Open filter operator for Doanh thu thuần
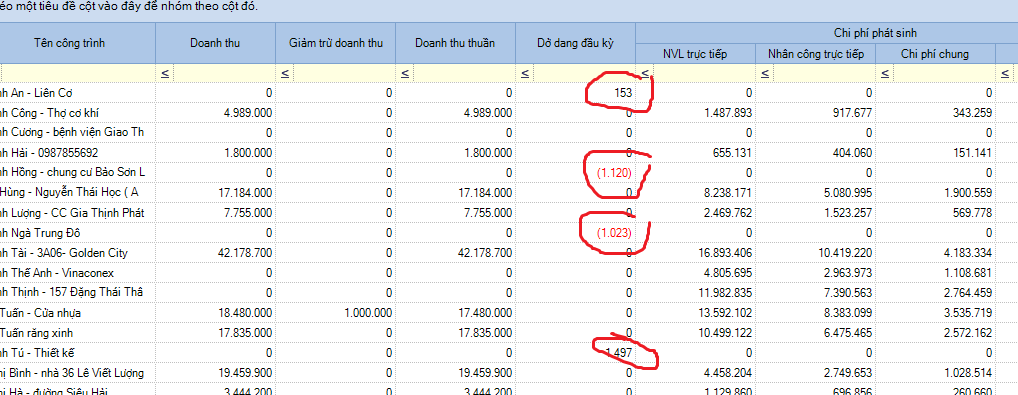This screenshot has height=395, width=1018. 404,73
